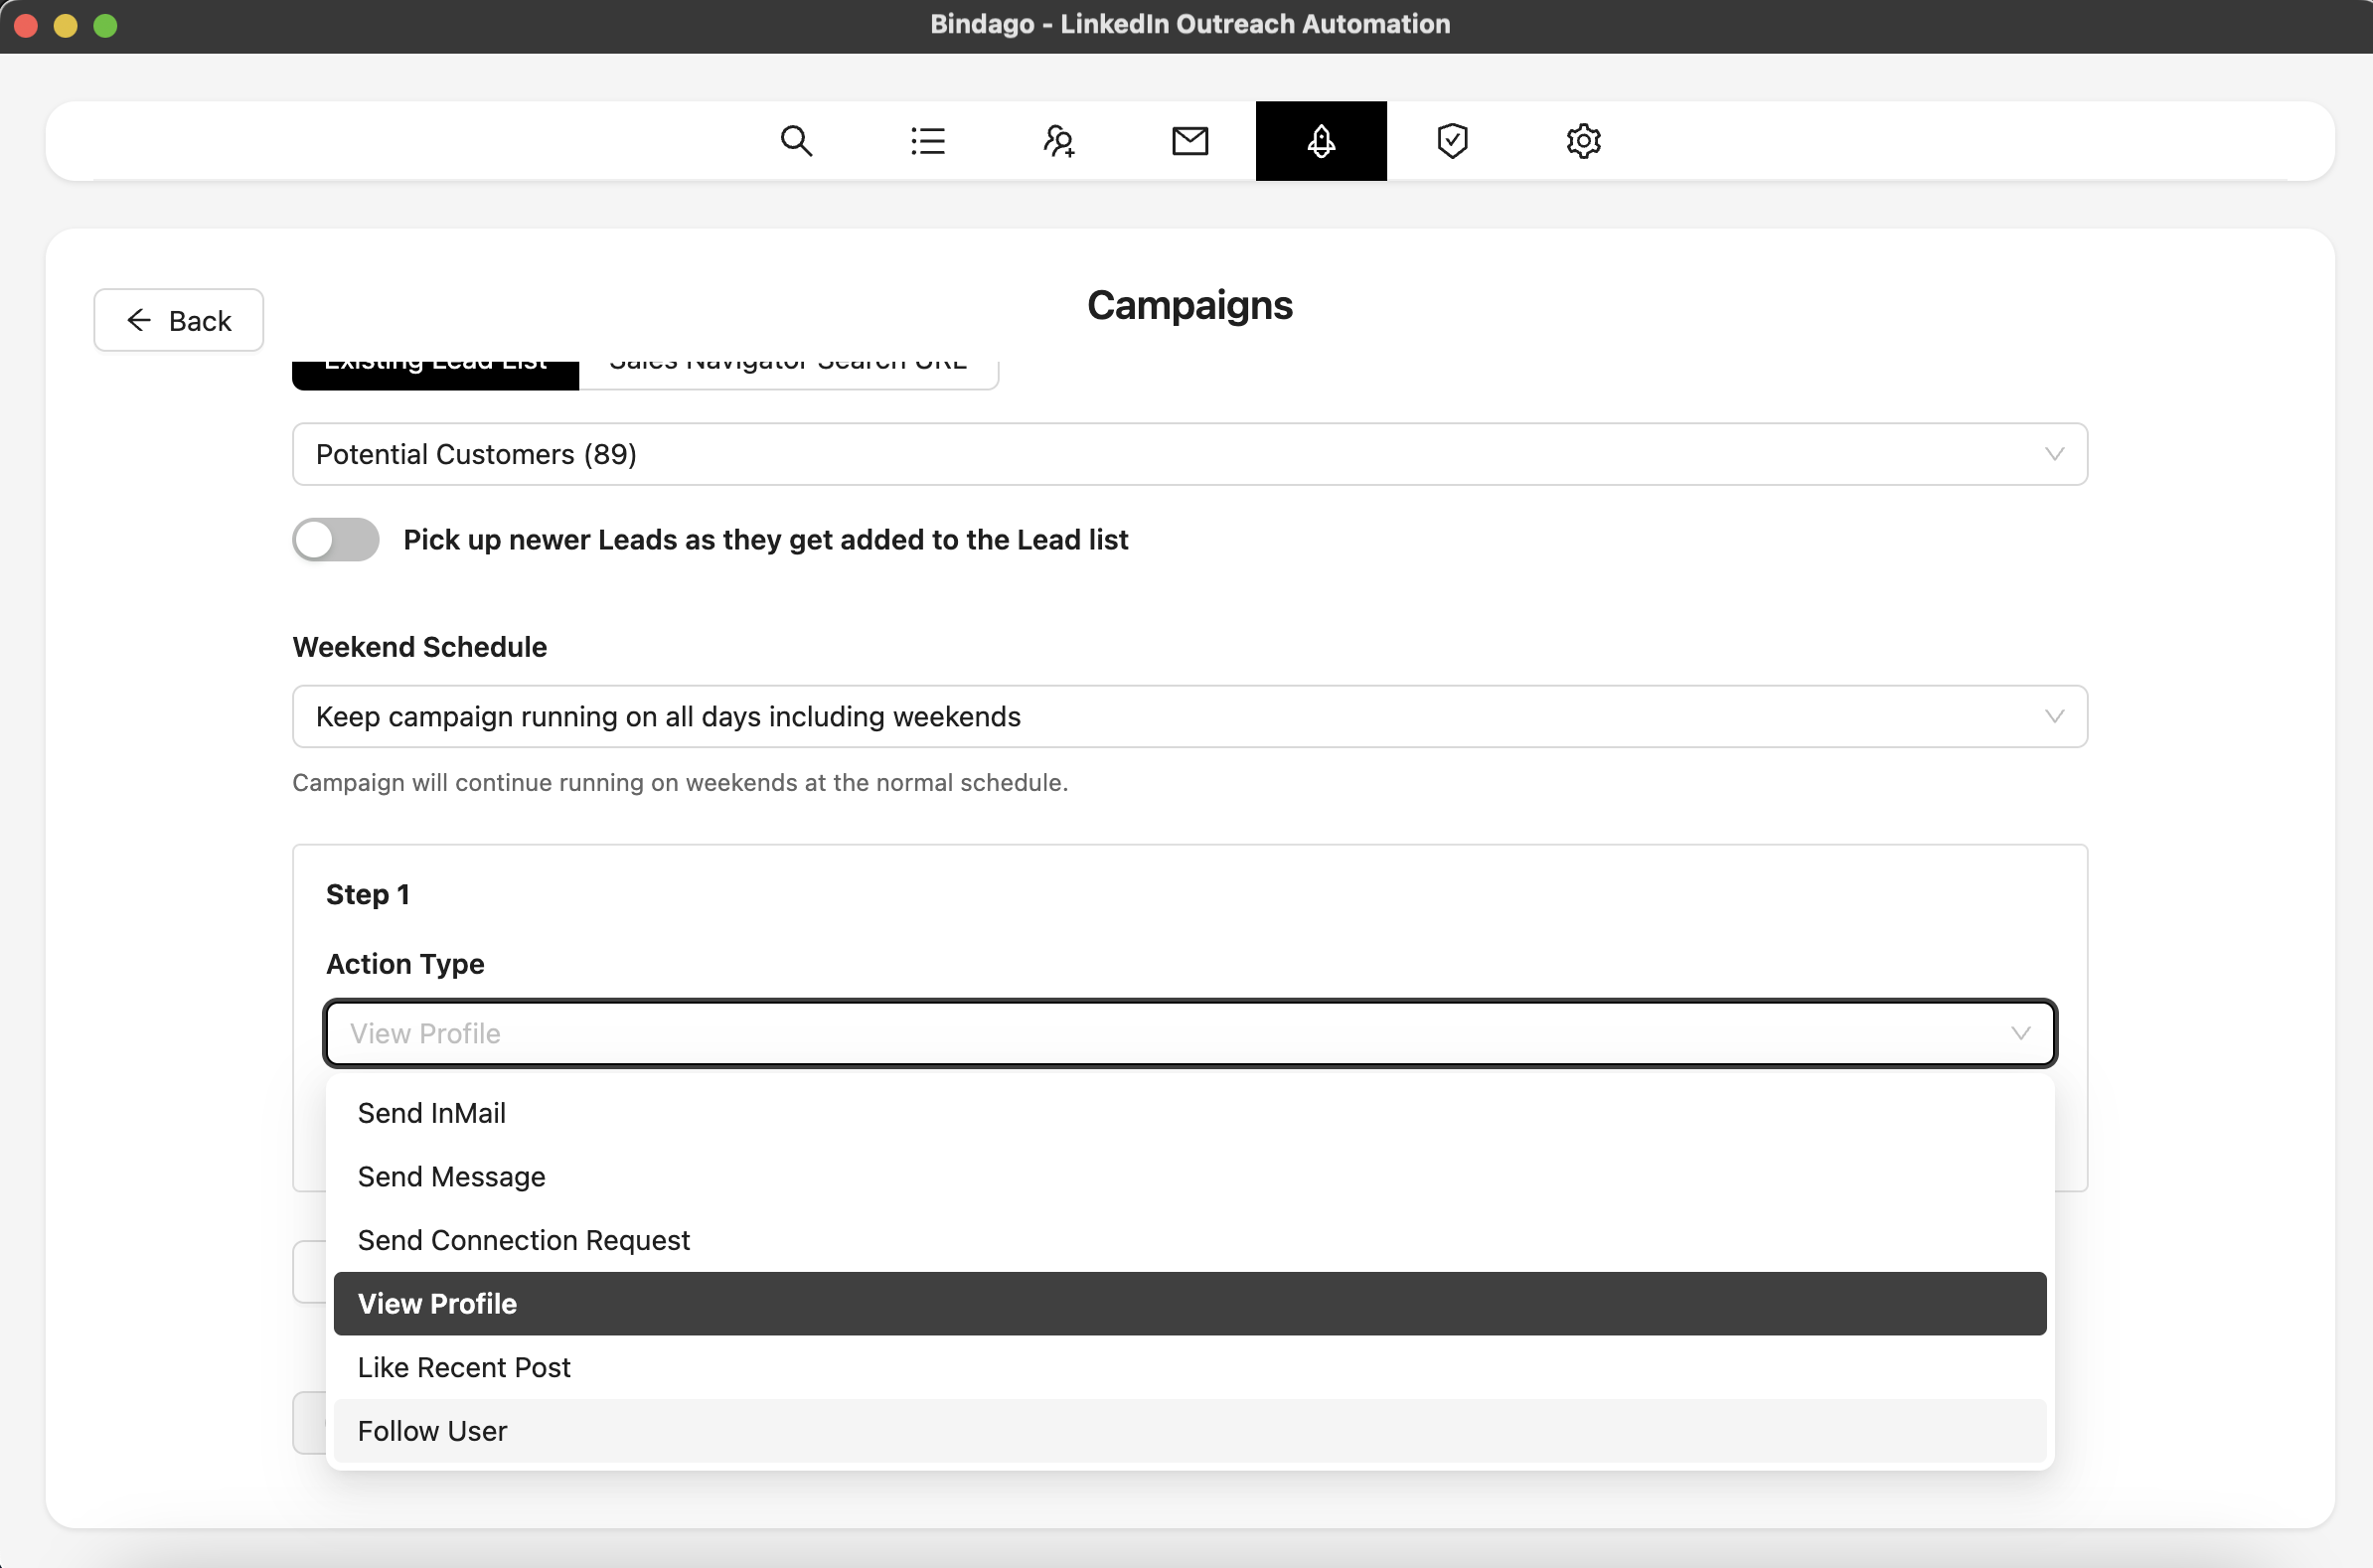Image resolution: width=2373 pixels, height=1568 pixels.
Task: Open the envelope inbox icon
Action: click(x=1190, y=141)
